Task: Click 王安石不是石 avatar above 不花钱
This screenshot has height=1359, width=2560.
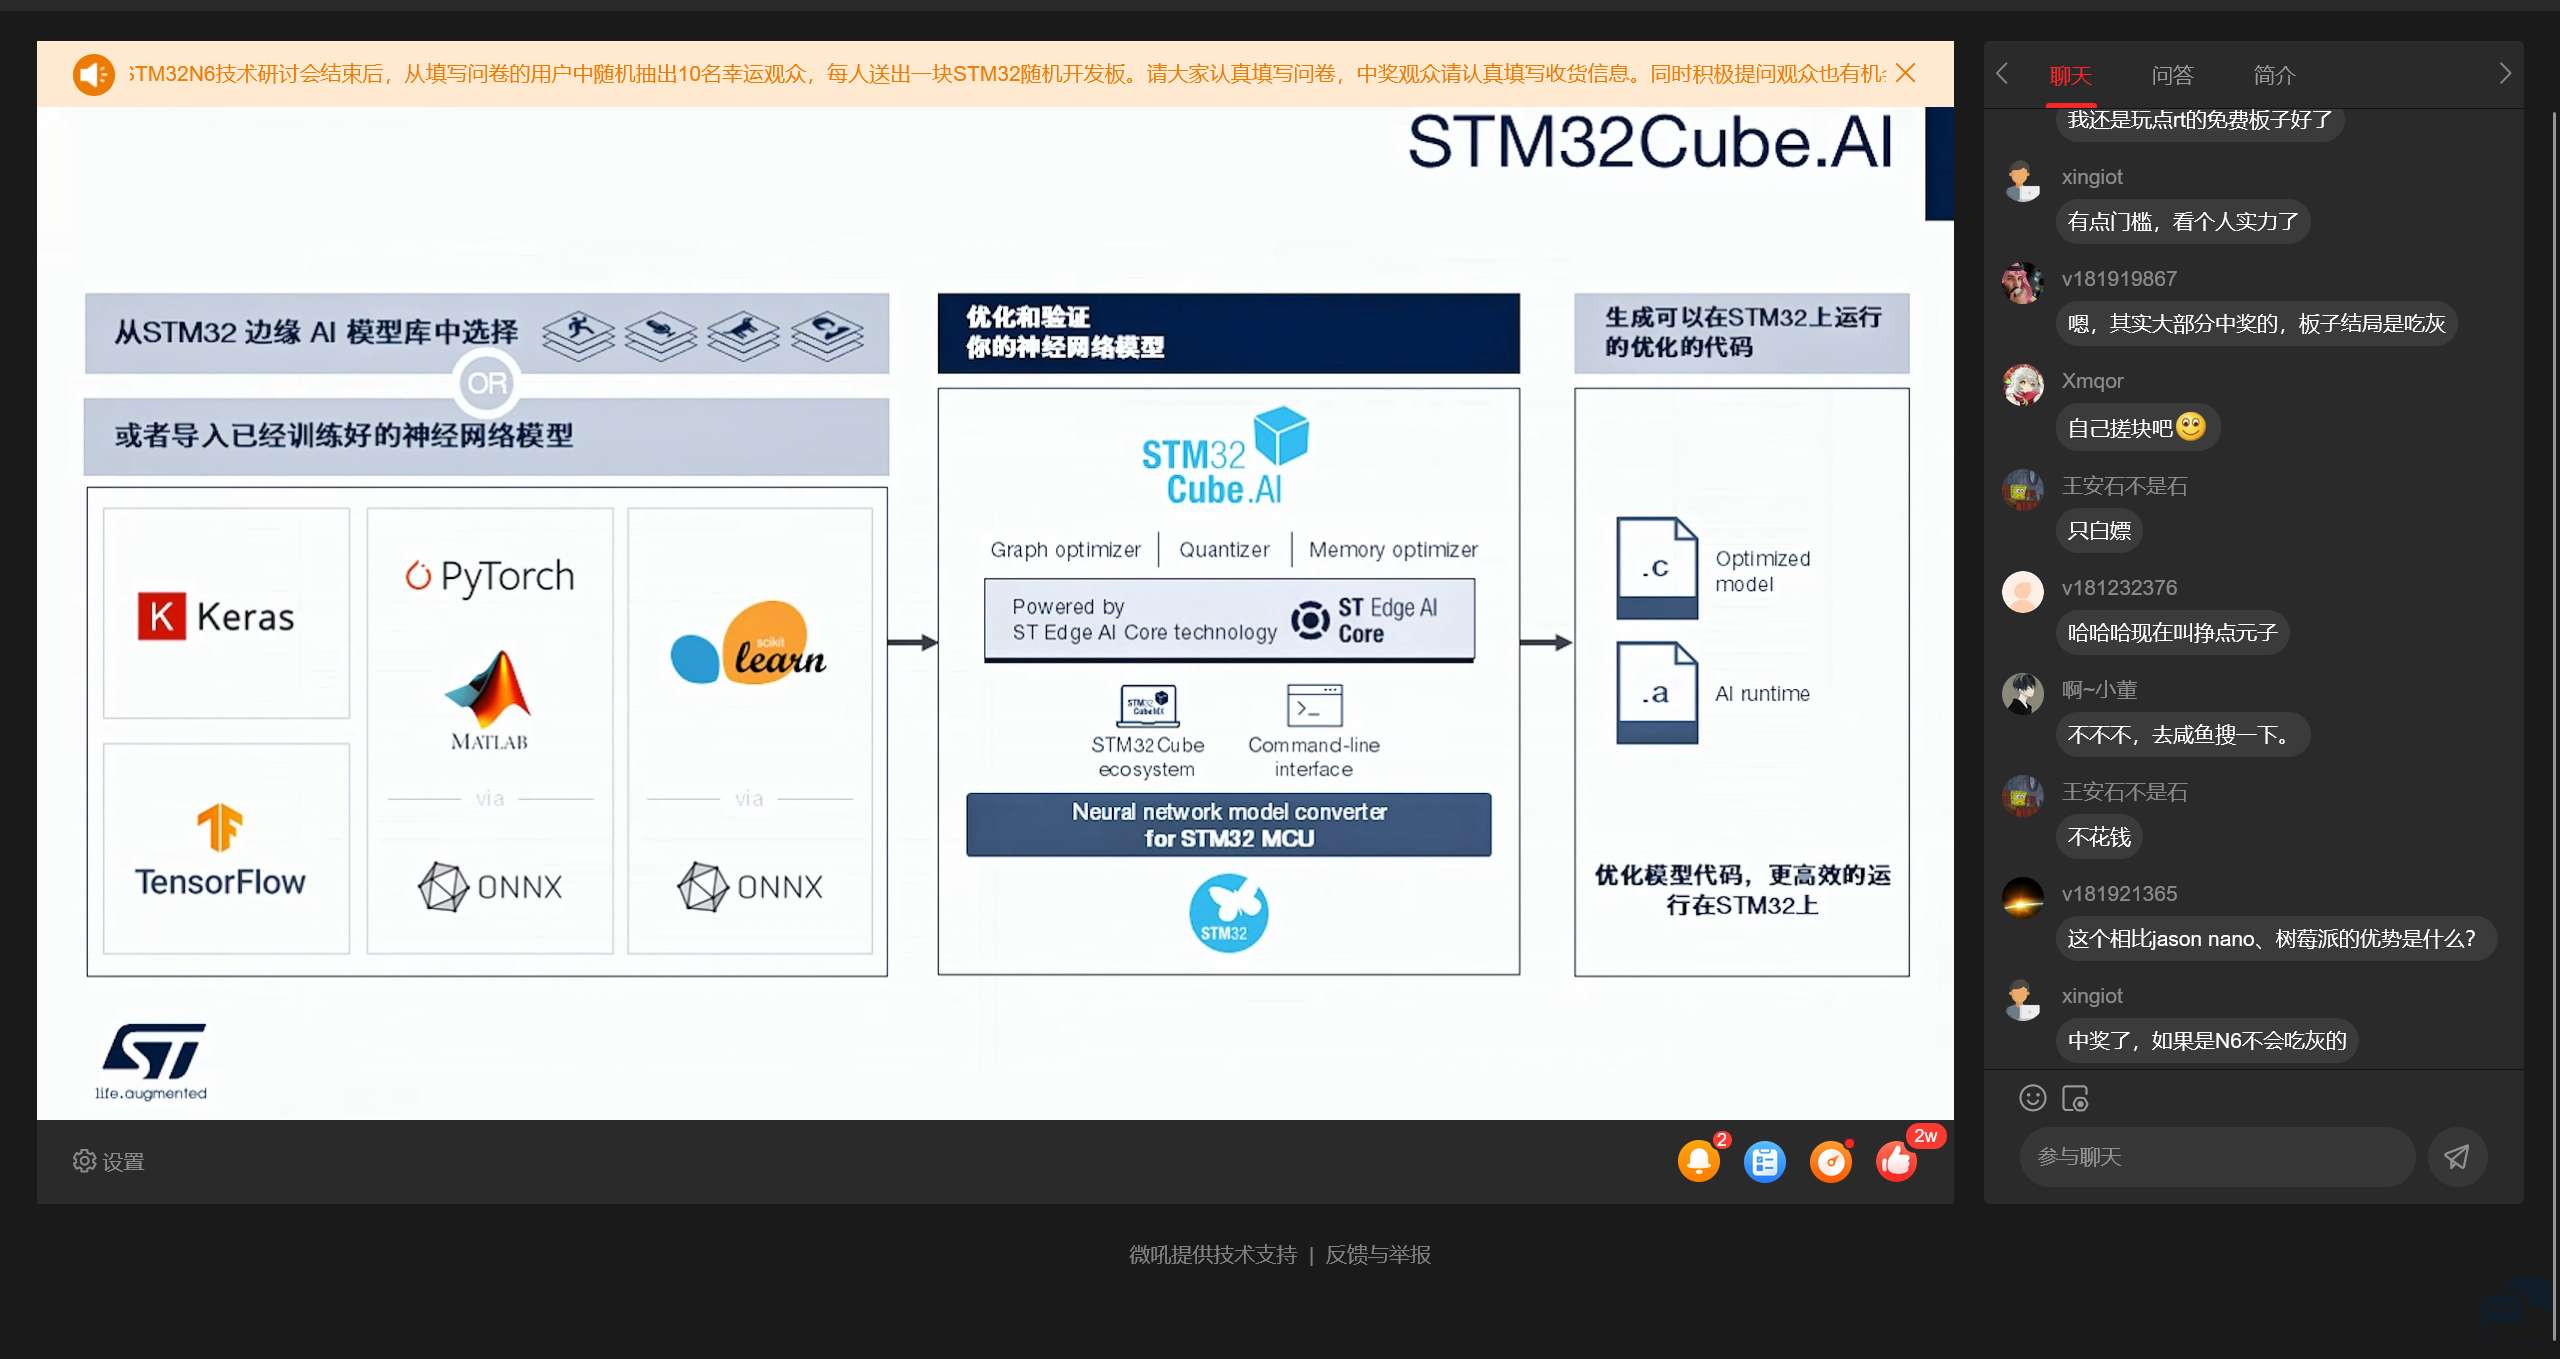Action: pos(2022,796)
